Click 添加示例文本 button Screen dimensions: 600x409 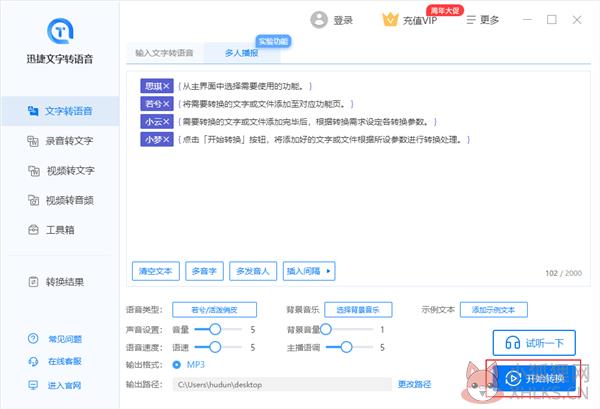coord(494,310)
